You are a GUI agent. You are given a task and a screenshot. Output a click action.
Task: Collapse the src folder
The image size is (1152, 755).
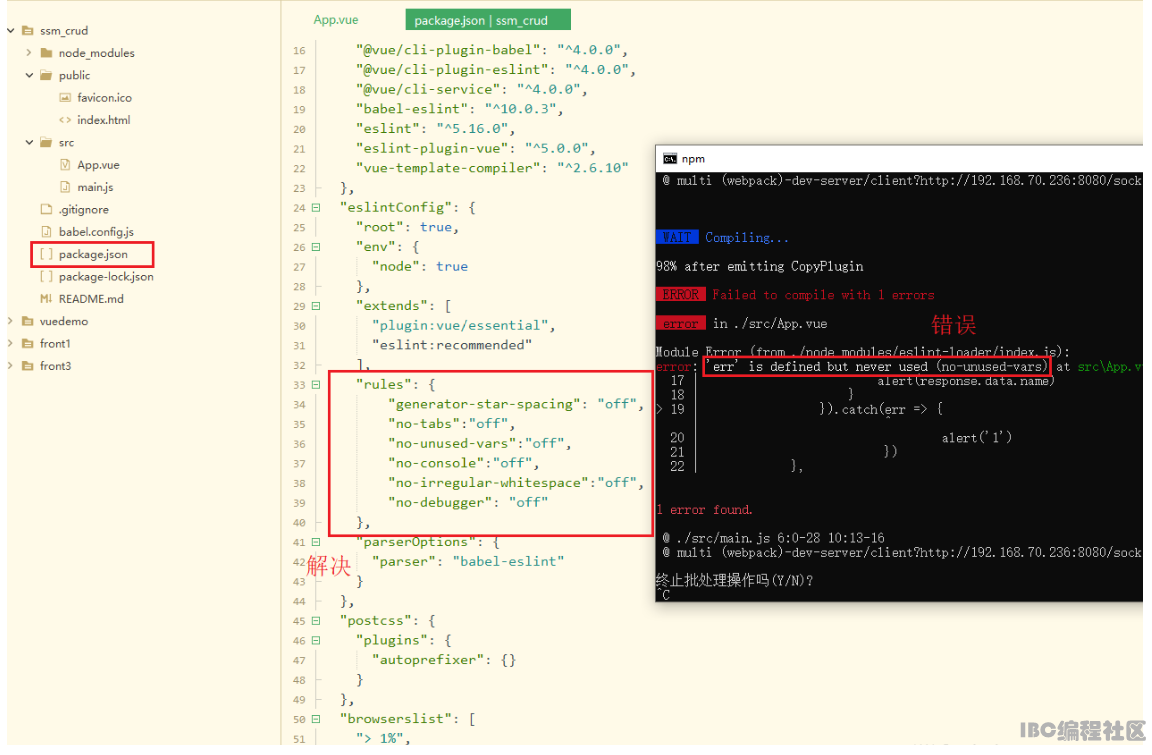click(29, 142)
